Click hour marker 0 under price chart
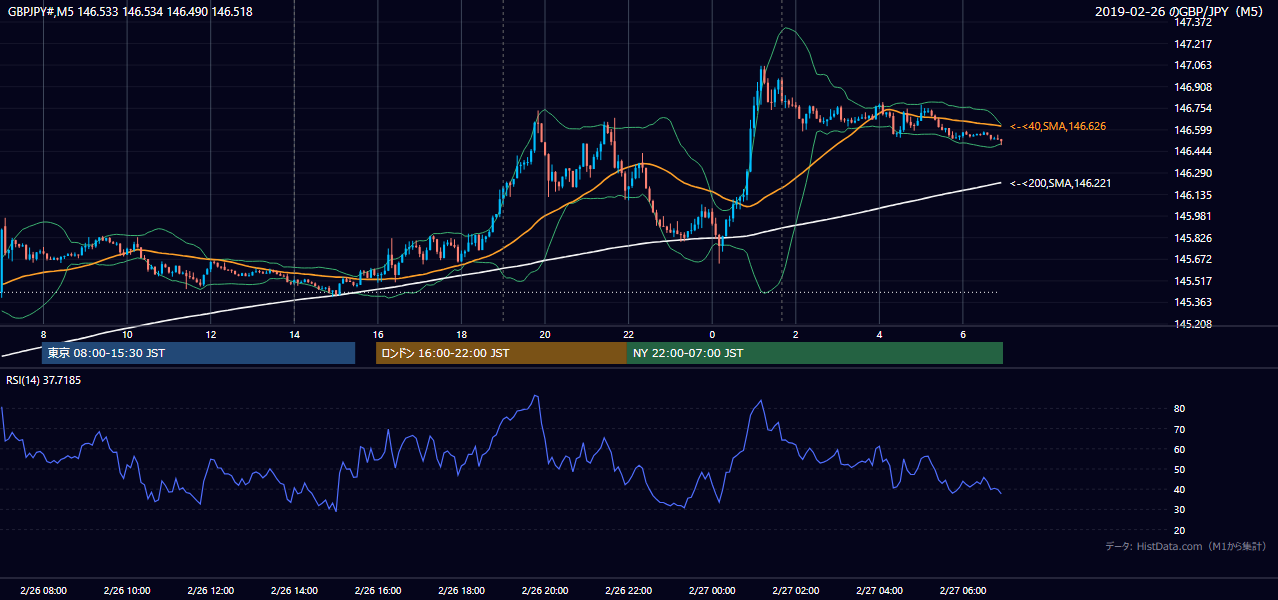Screen dimensions: 1278x600 tap(712, 334)
